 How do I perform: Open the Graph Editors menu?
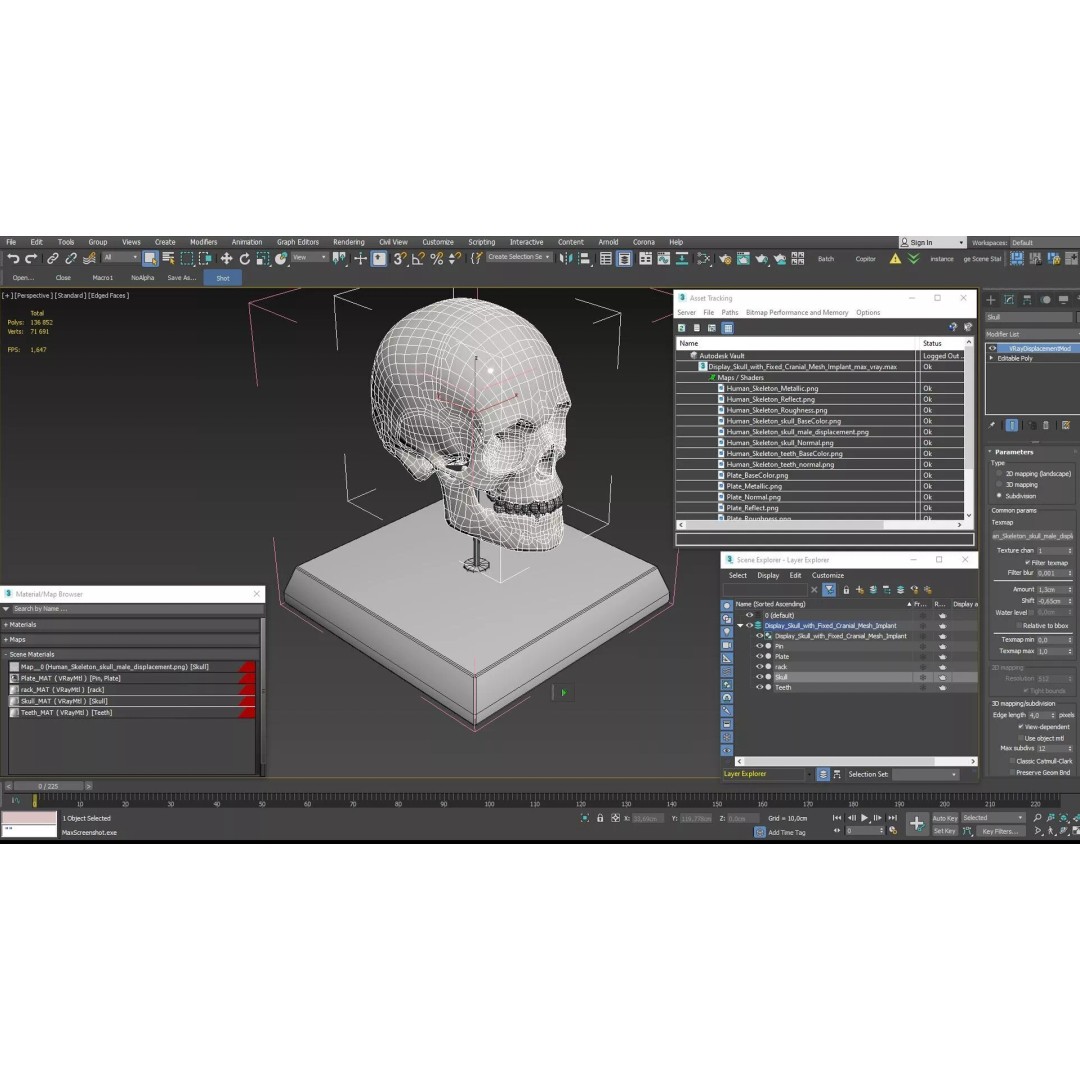pyautogui.click(x=298, y=242)
